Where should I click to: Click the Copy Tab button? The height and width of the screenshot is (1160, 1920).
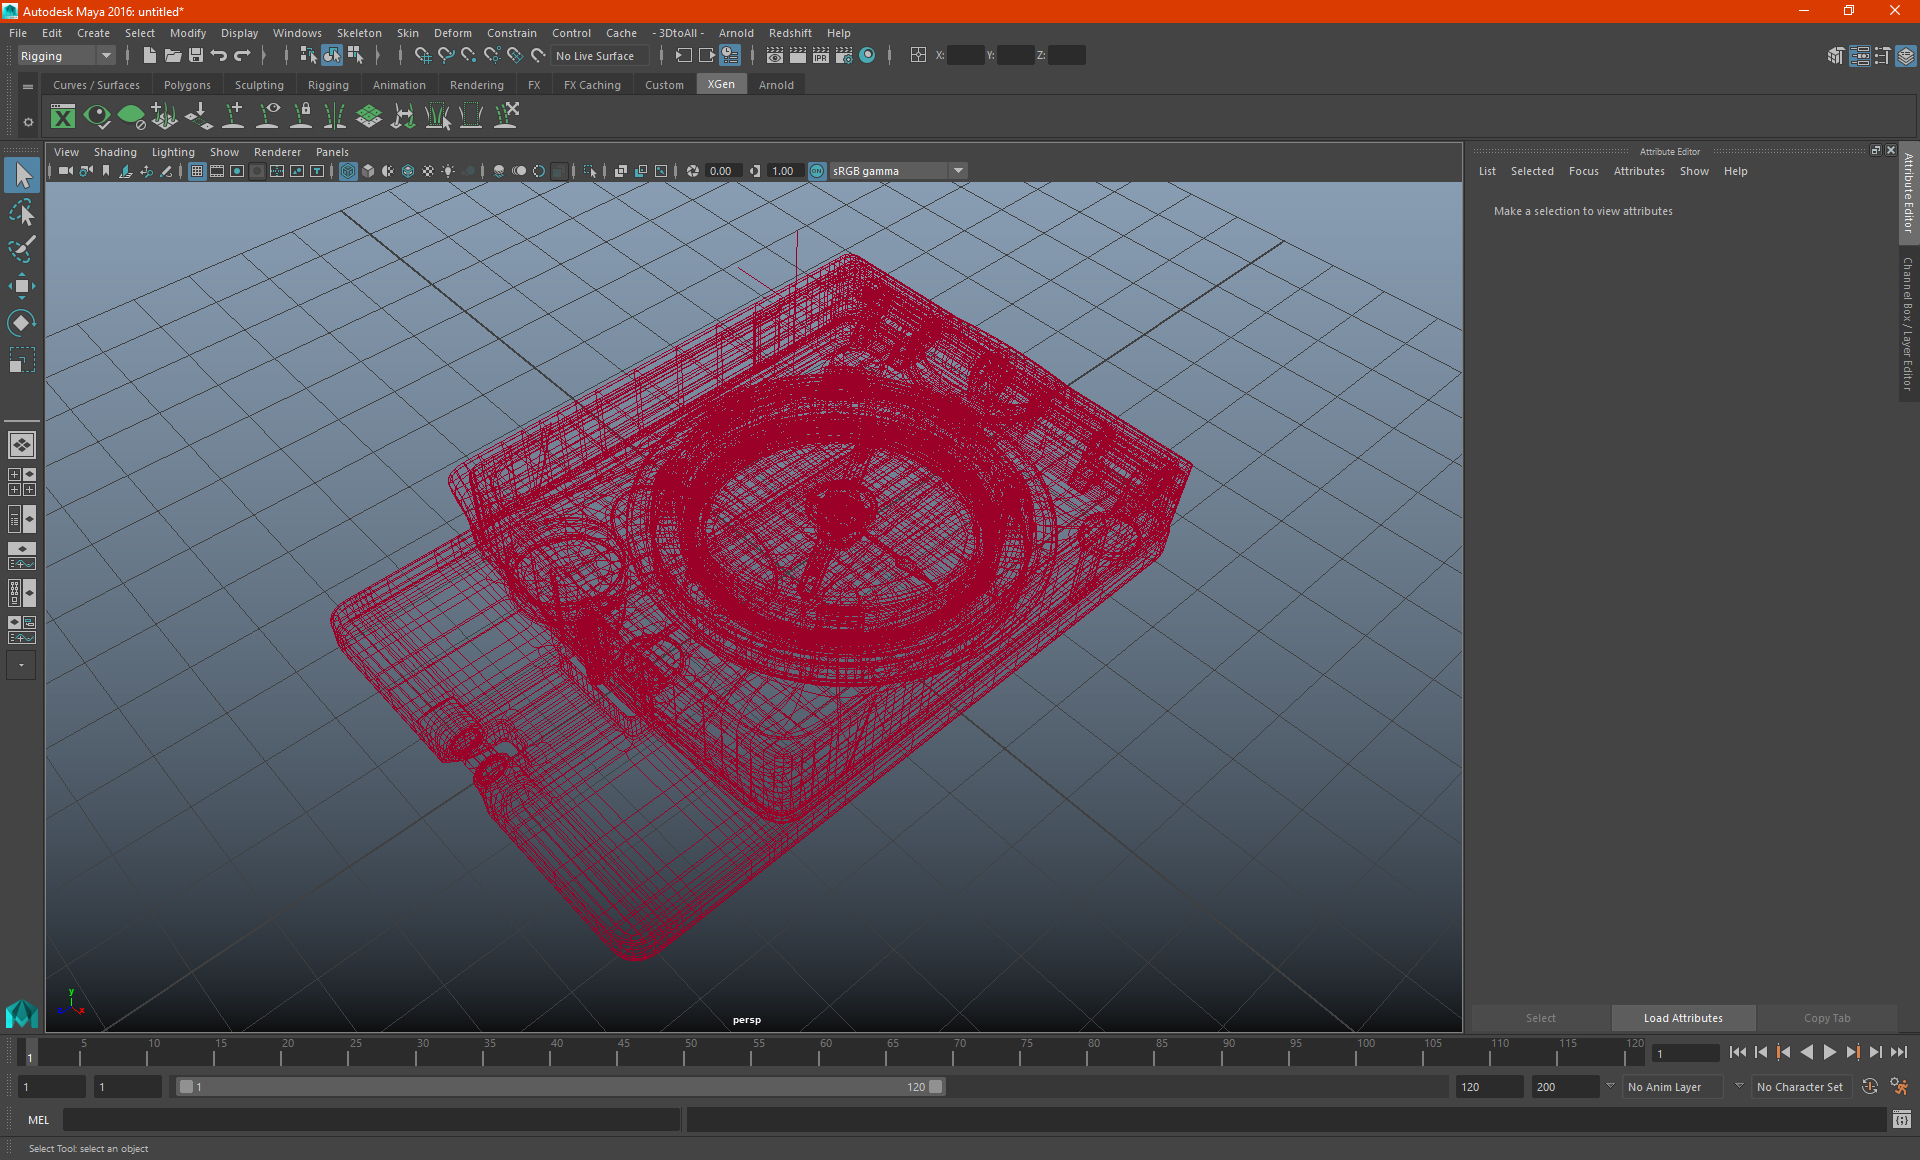1827,1018
